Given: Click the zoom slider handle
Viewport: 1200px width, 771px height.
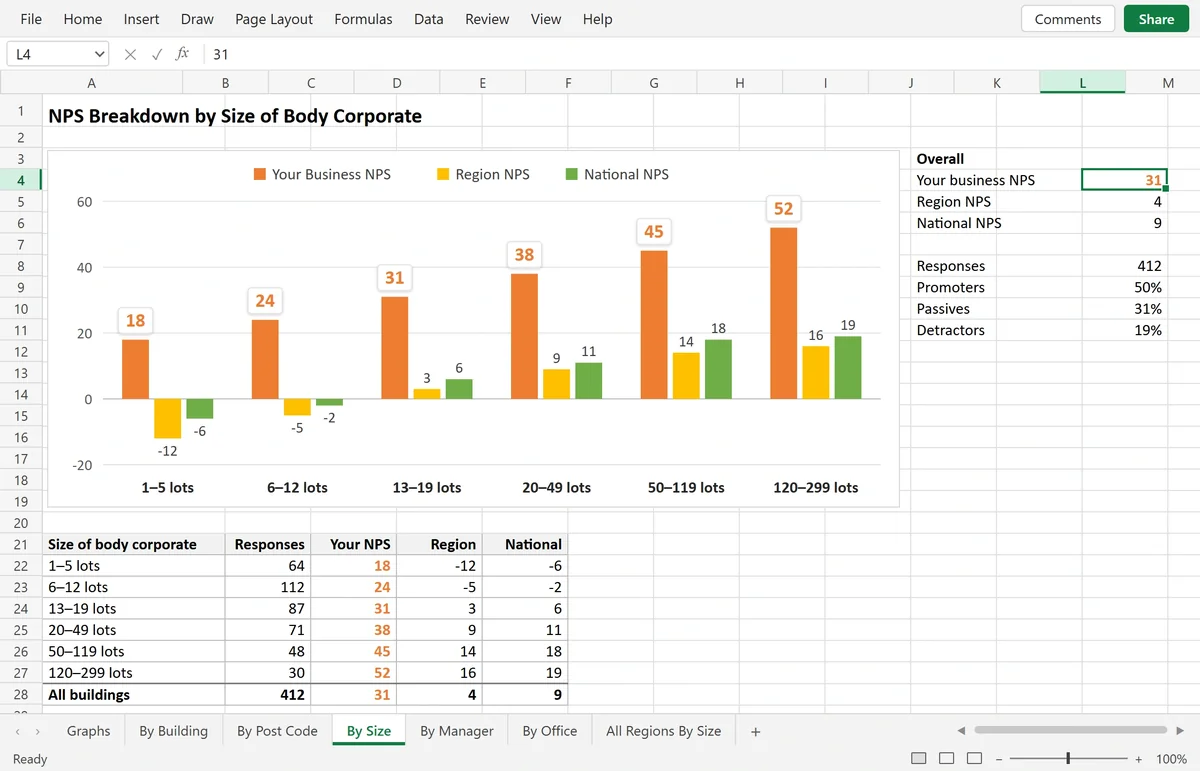Looking at the screenshot, I should 1069,759.
